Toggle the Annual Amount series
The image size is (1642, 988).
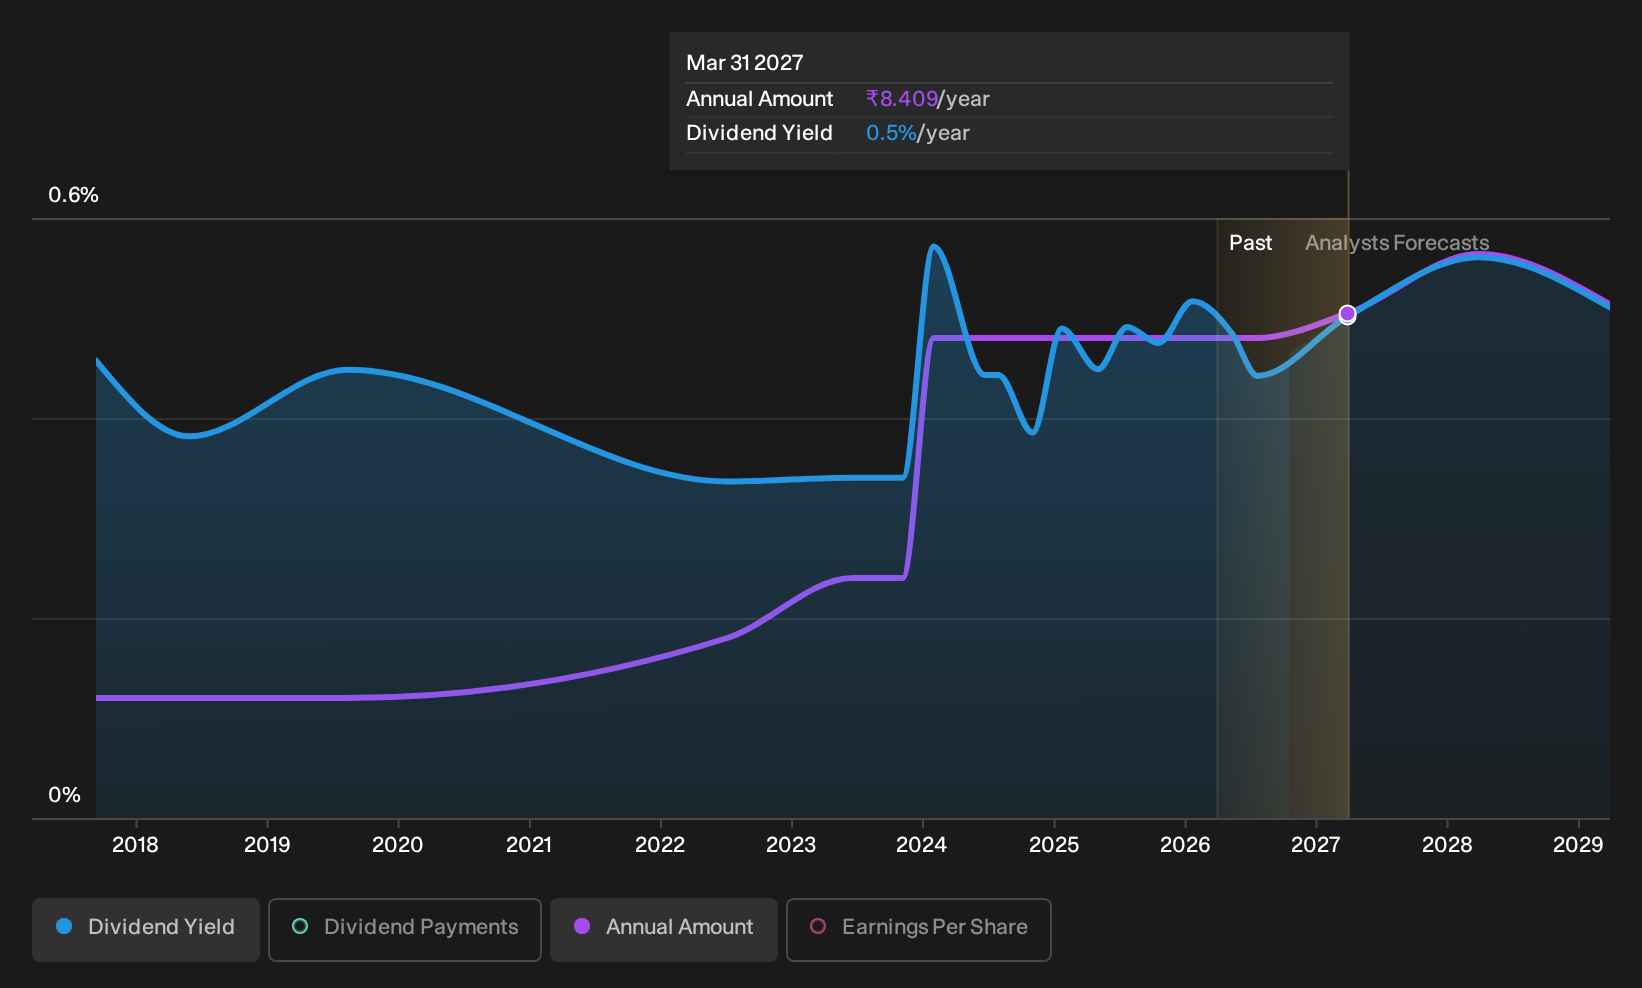[664, 930]
